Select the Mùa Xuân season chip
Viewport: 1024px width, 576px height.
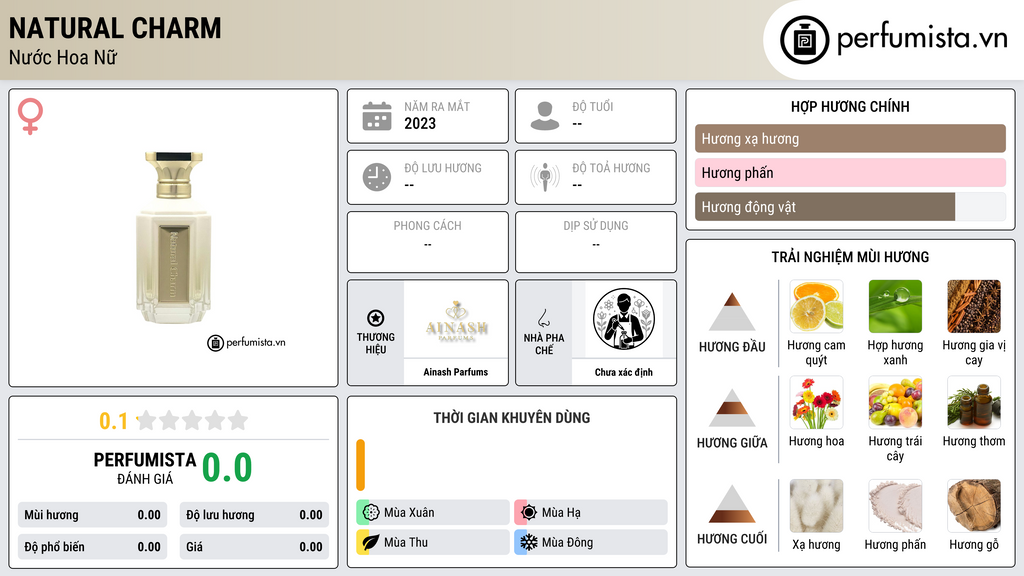(433, 512)
